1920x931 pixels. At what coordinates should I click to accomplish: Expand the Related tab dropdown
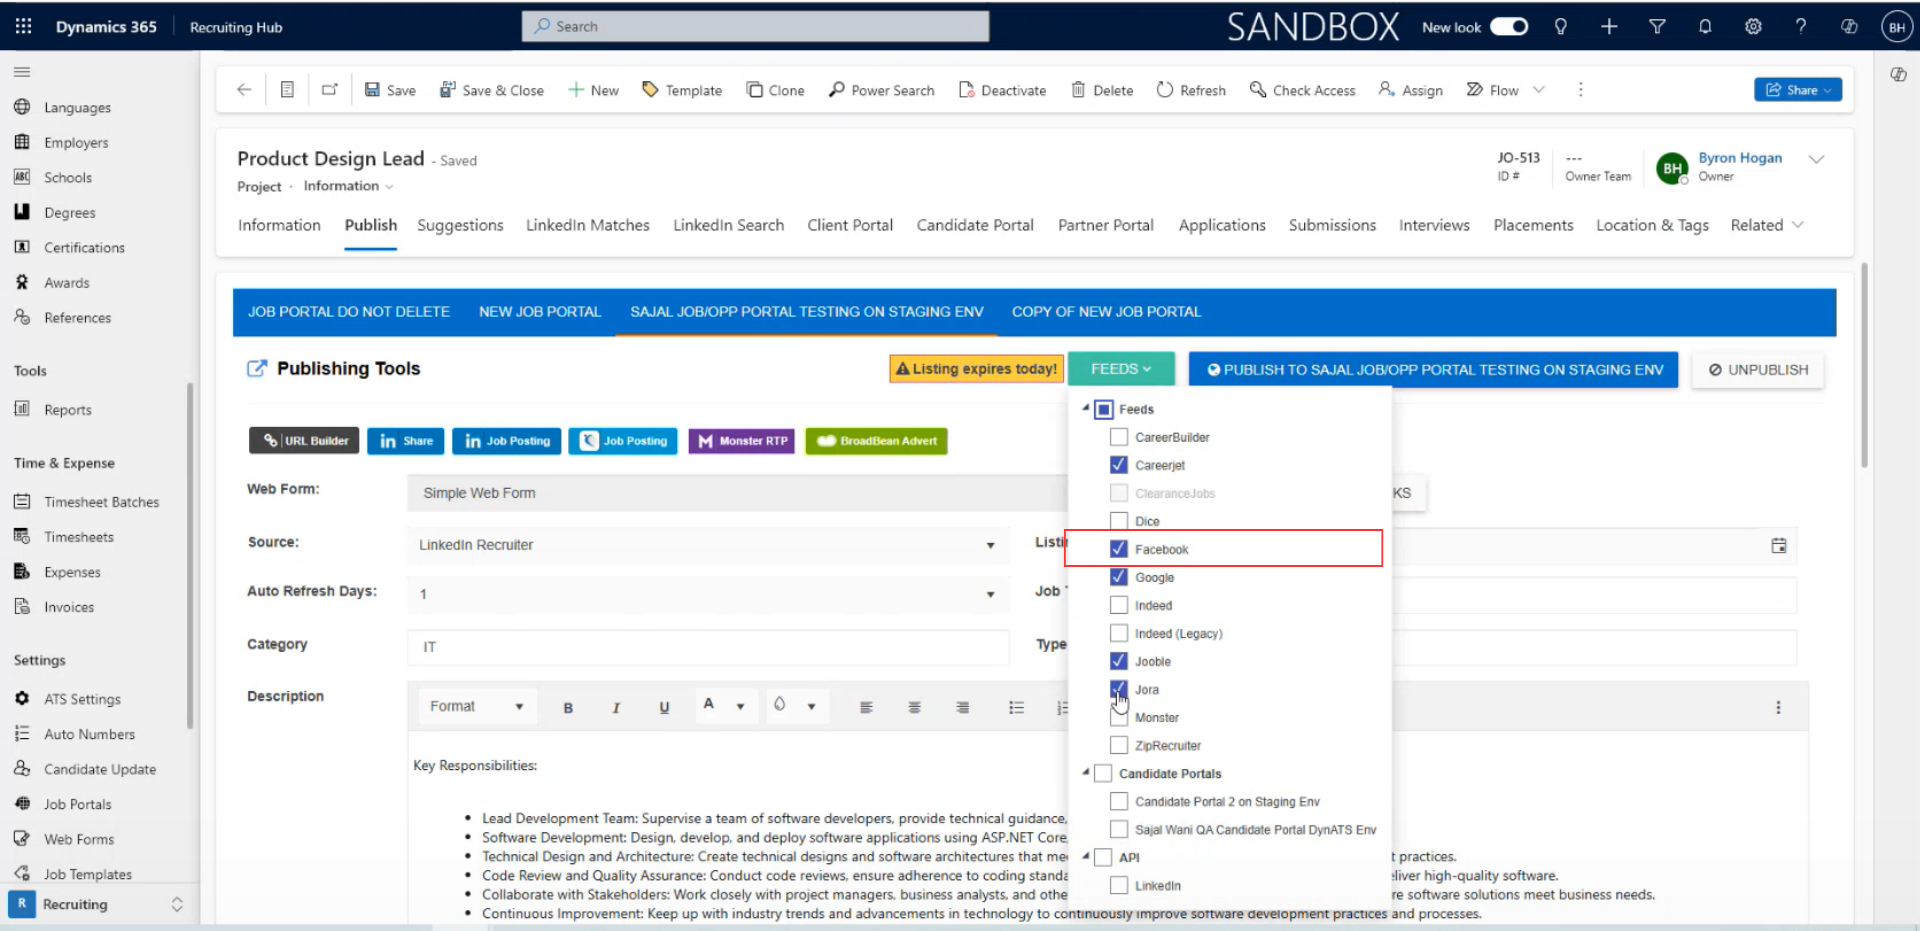click(x=1798, y=225)
